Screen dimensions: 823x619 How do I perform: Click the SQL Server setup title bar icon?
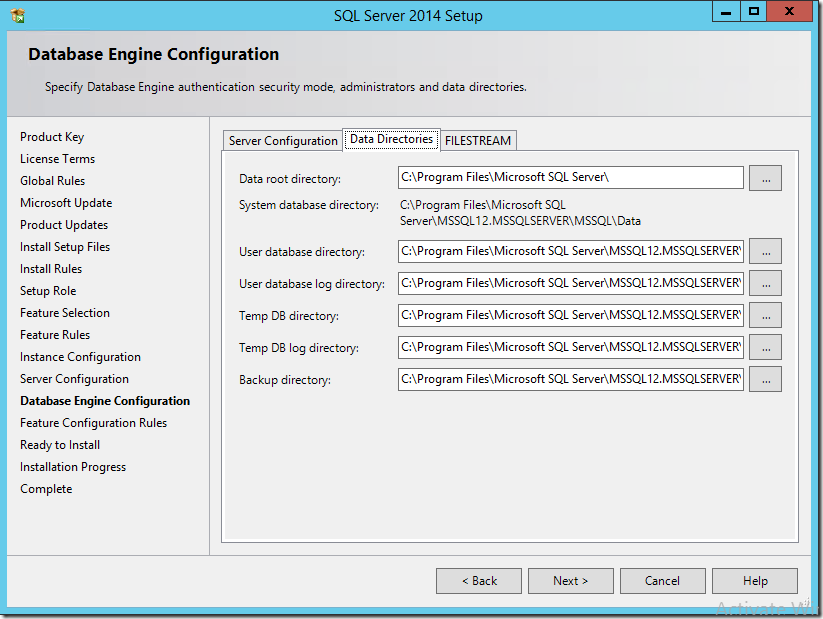[17, 15]
